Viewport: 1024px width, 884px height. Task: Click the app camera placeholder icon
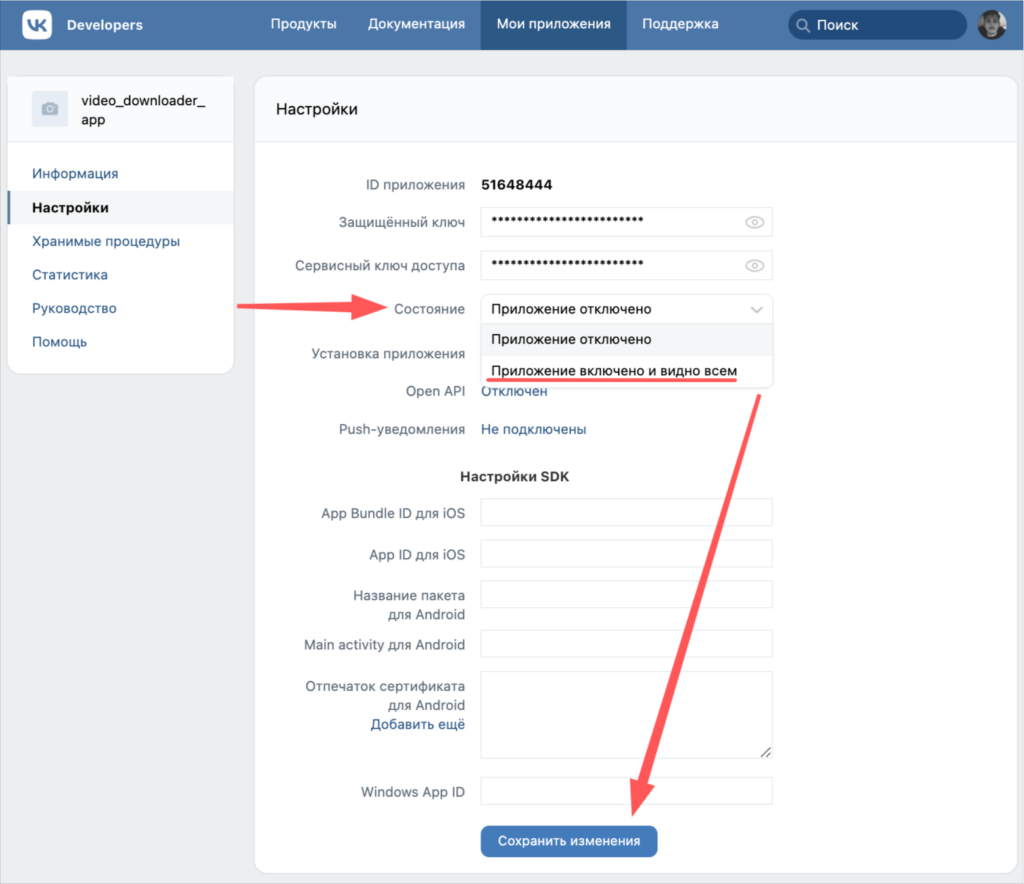pos(50,109)
